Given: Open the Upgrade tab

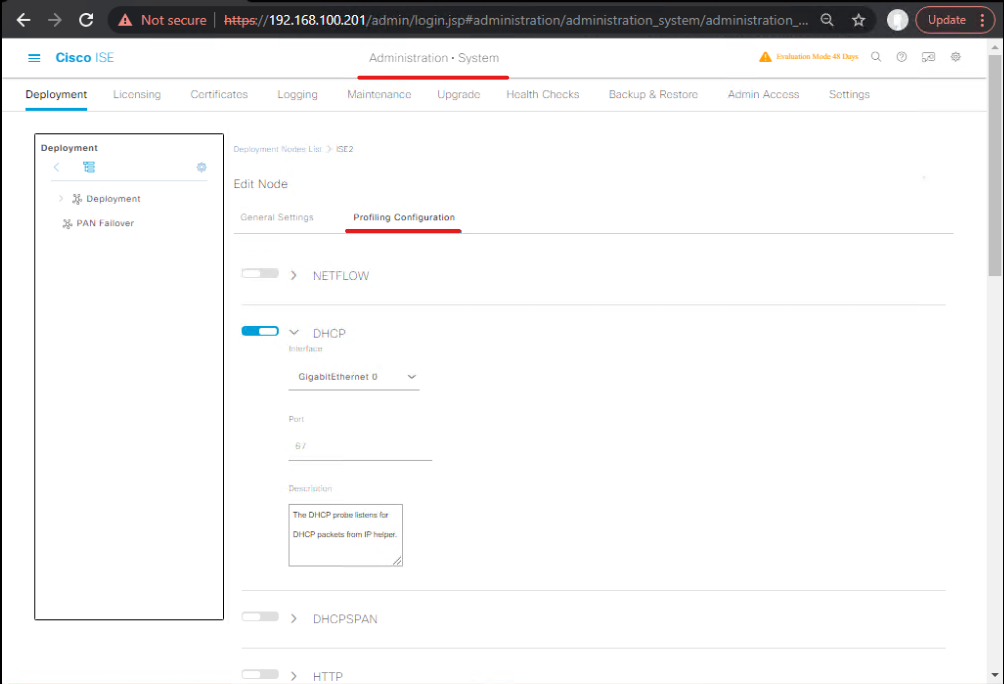Looking at the screenshot, I should point(458,95).
